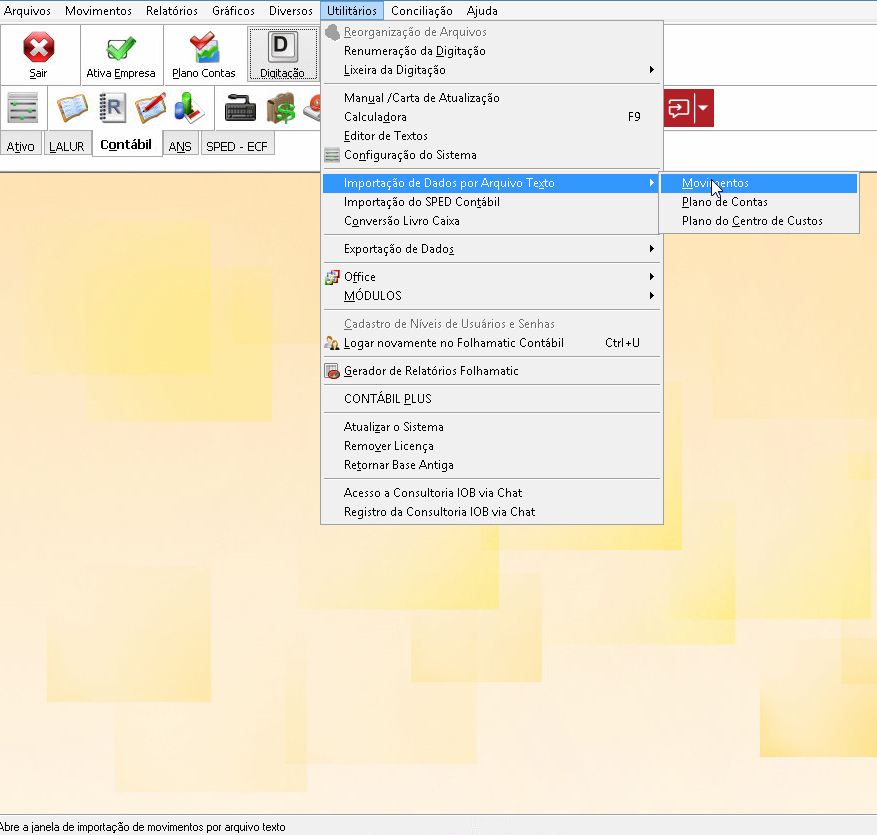The height and width of the screenshot is (835, 877).
Task: Click the notebook with R icon
Action: coord(112,107)
